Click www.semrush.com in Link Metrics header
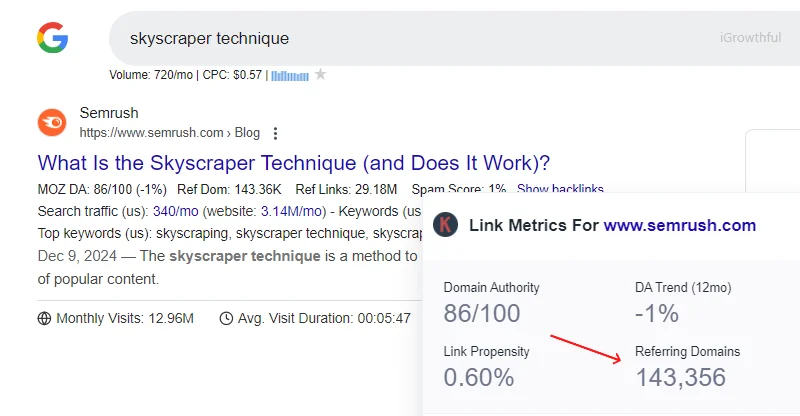 tap(680, 225)
